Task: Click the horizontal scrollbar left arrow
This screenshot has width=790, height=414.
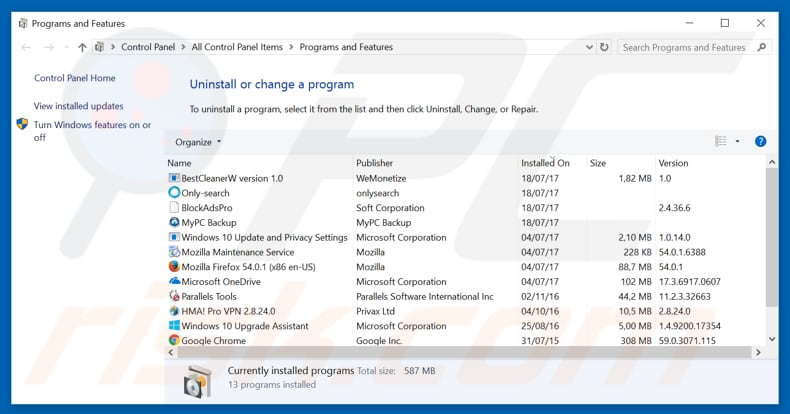Action: point(171,353)
